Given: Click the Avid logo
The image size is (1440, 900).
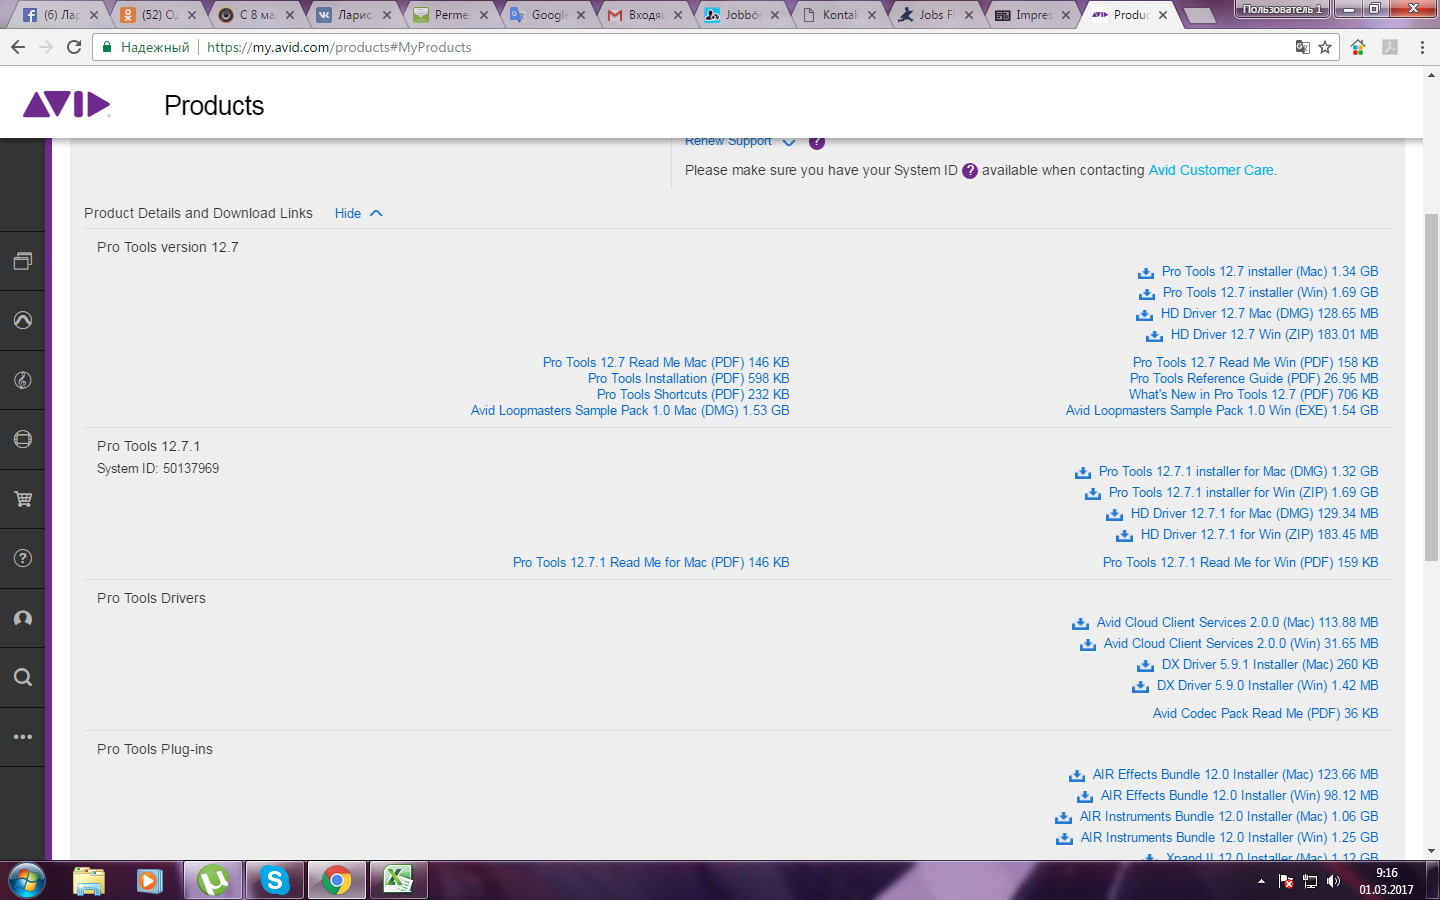Looking at the screenshot, I should coord(66,104).
